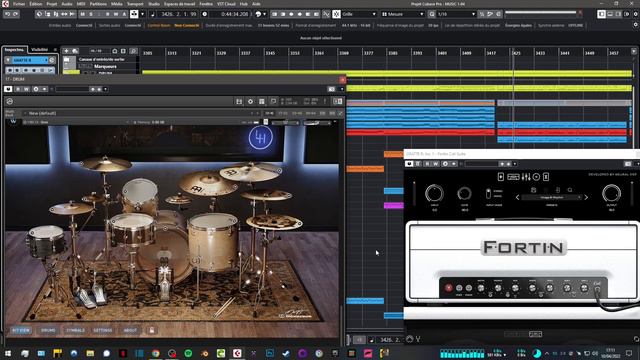Click the add track plus button
640x360 pixels.
tap(66, 51)
